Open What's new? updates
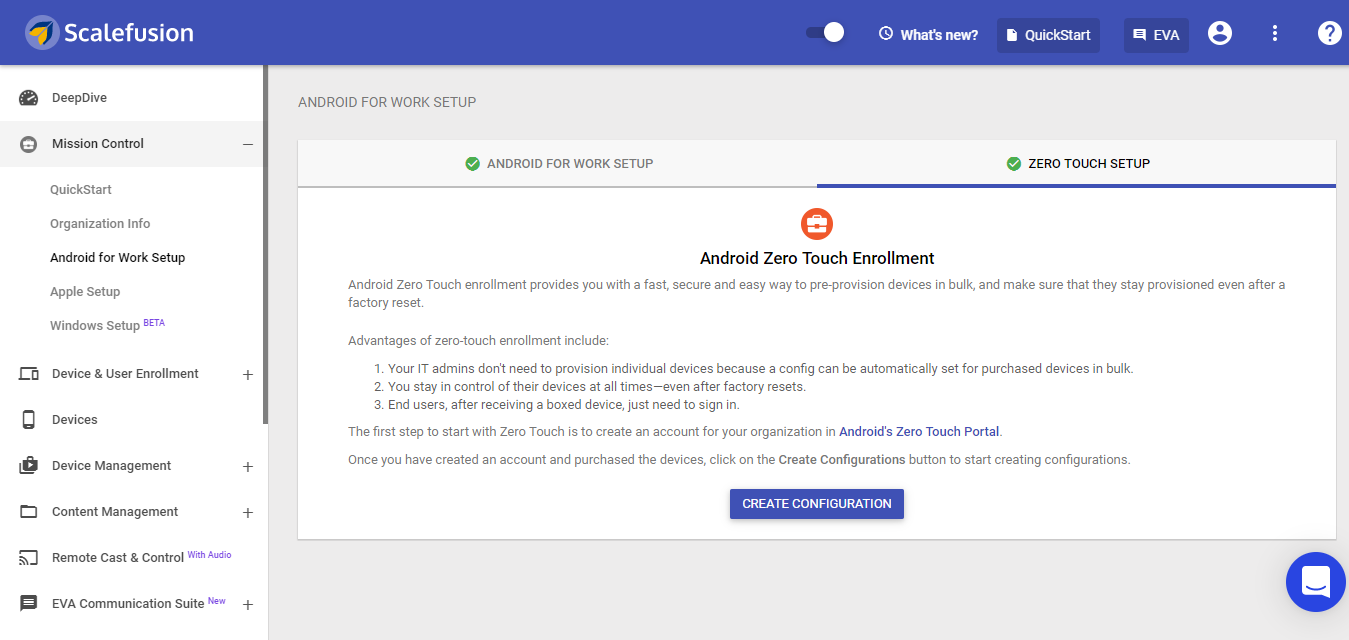The image size is (1349, 640). (928, 35)
